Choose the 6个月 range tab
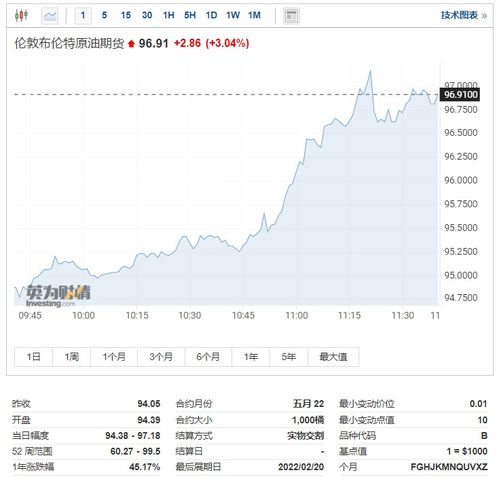The height and width of the screenshot is (479, 499). tap(208, 357)
